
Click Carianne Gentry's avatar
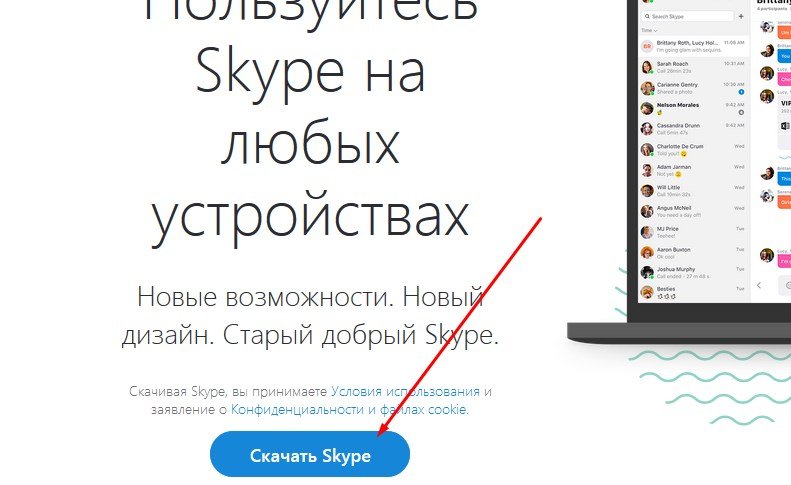point(647,88)
